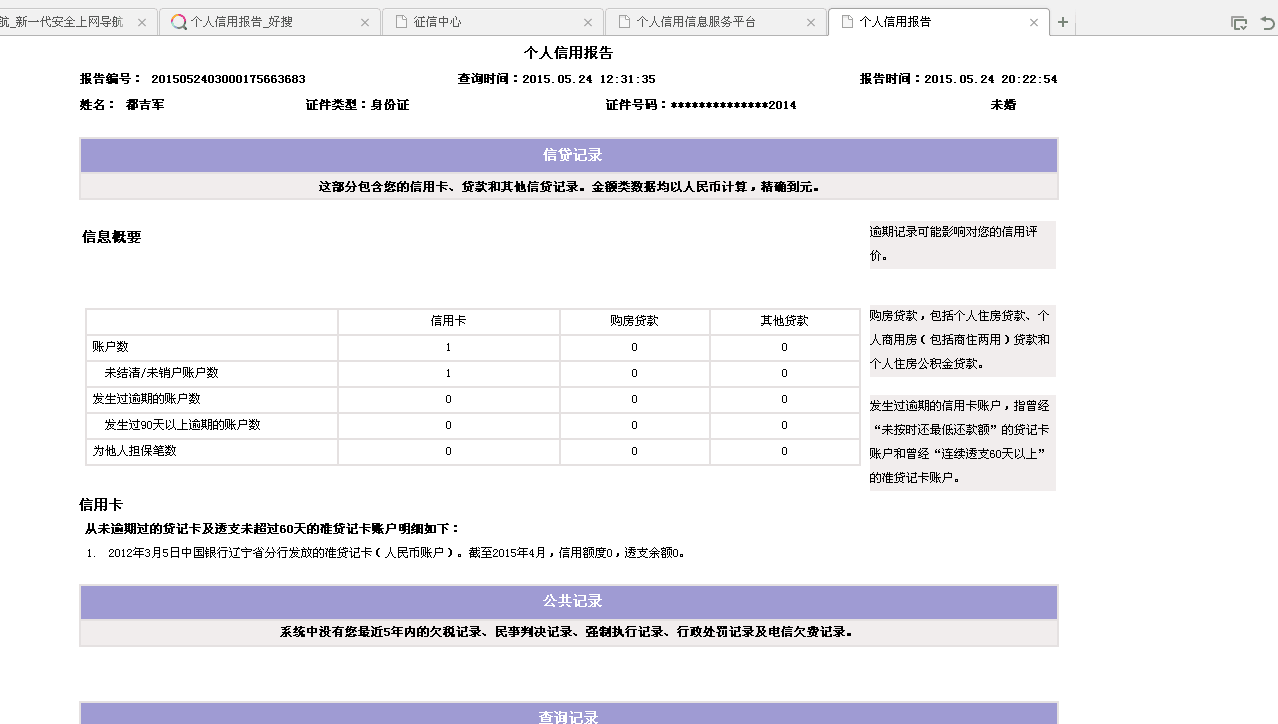Click the 信用卡 column header in the table

[x=448, y=321]
